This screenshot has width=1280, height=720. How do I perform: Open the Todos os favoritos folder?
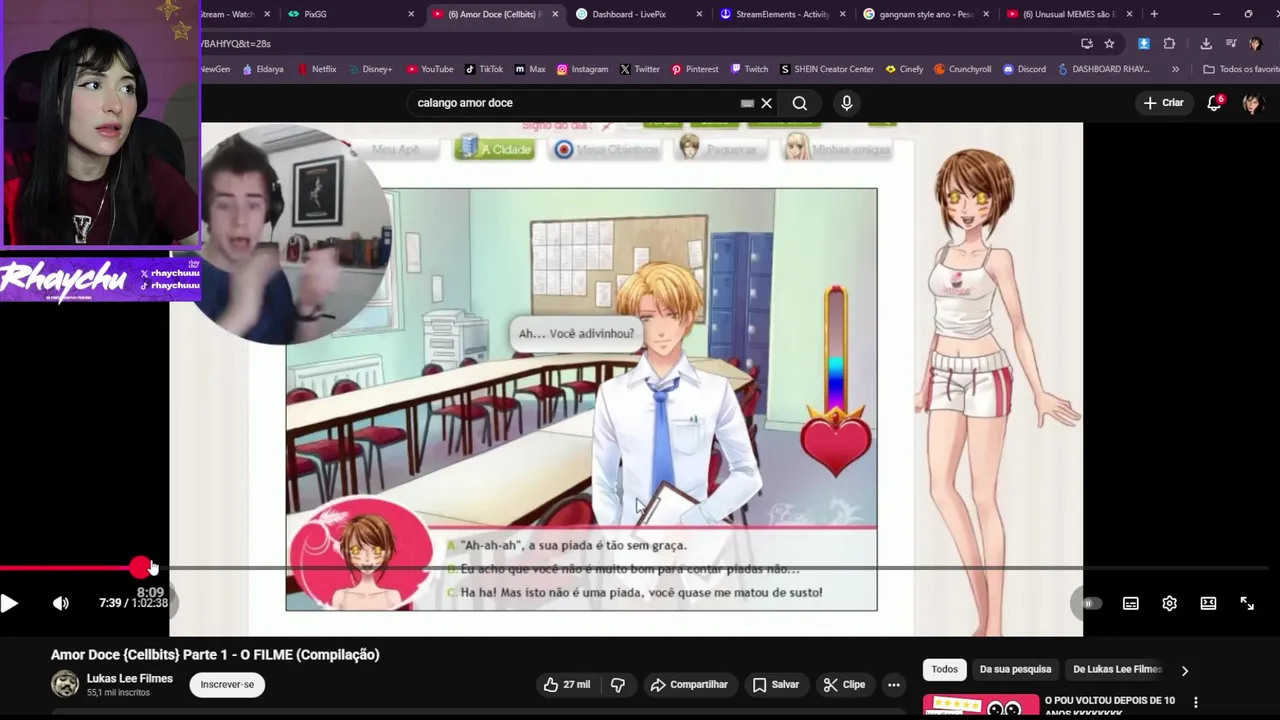(1241, 69)
